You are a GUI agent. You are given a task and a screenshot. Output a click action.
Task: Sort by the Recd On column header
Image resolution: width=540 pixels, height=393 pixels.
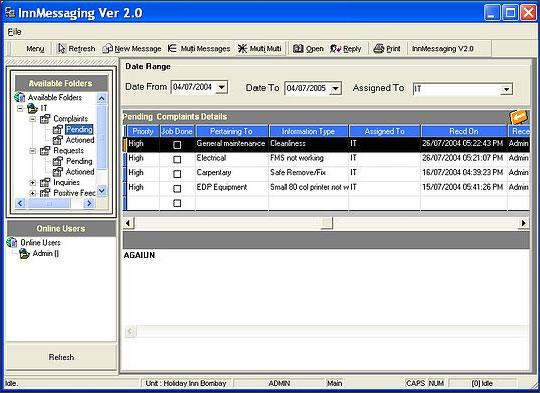click(x=464, y=131)
